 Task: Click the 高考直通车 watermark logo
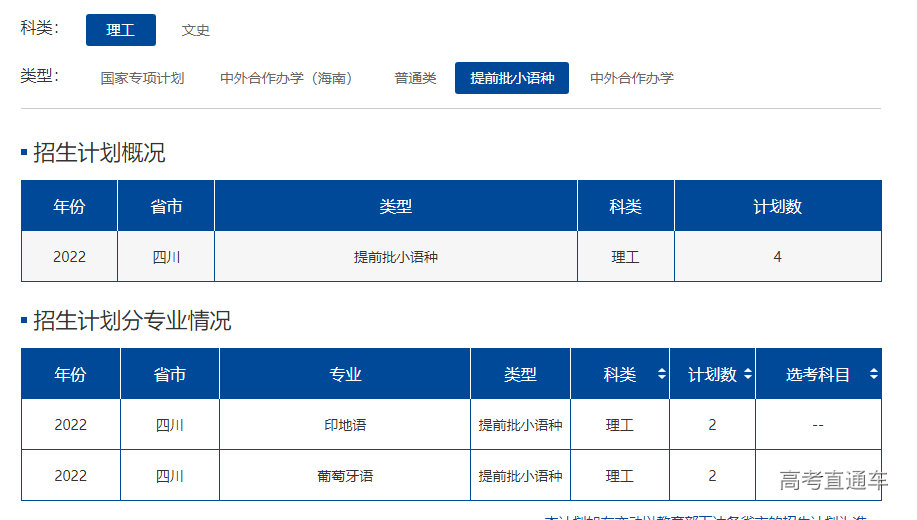(x=833, y=481)
